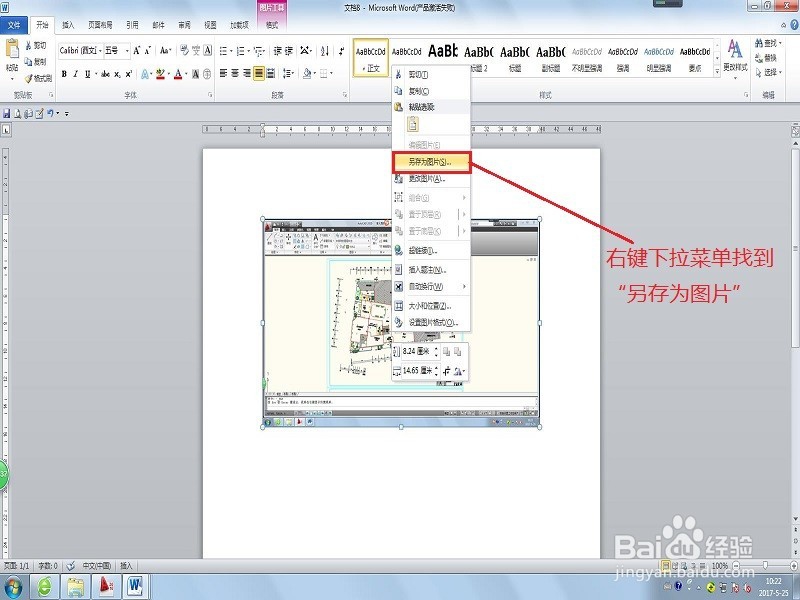
Task: Toggle strikethrough (abc) formatting
Action: pos(105,74)
